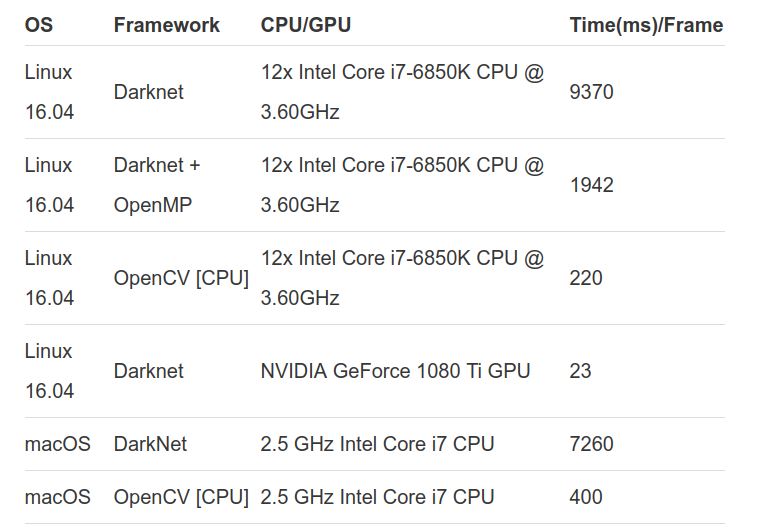Click OpenCV [CPU] in the 220 ms row

[181, 278]
